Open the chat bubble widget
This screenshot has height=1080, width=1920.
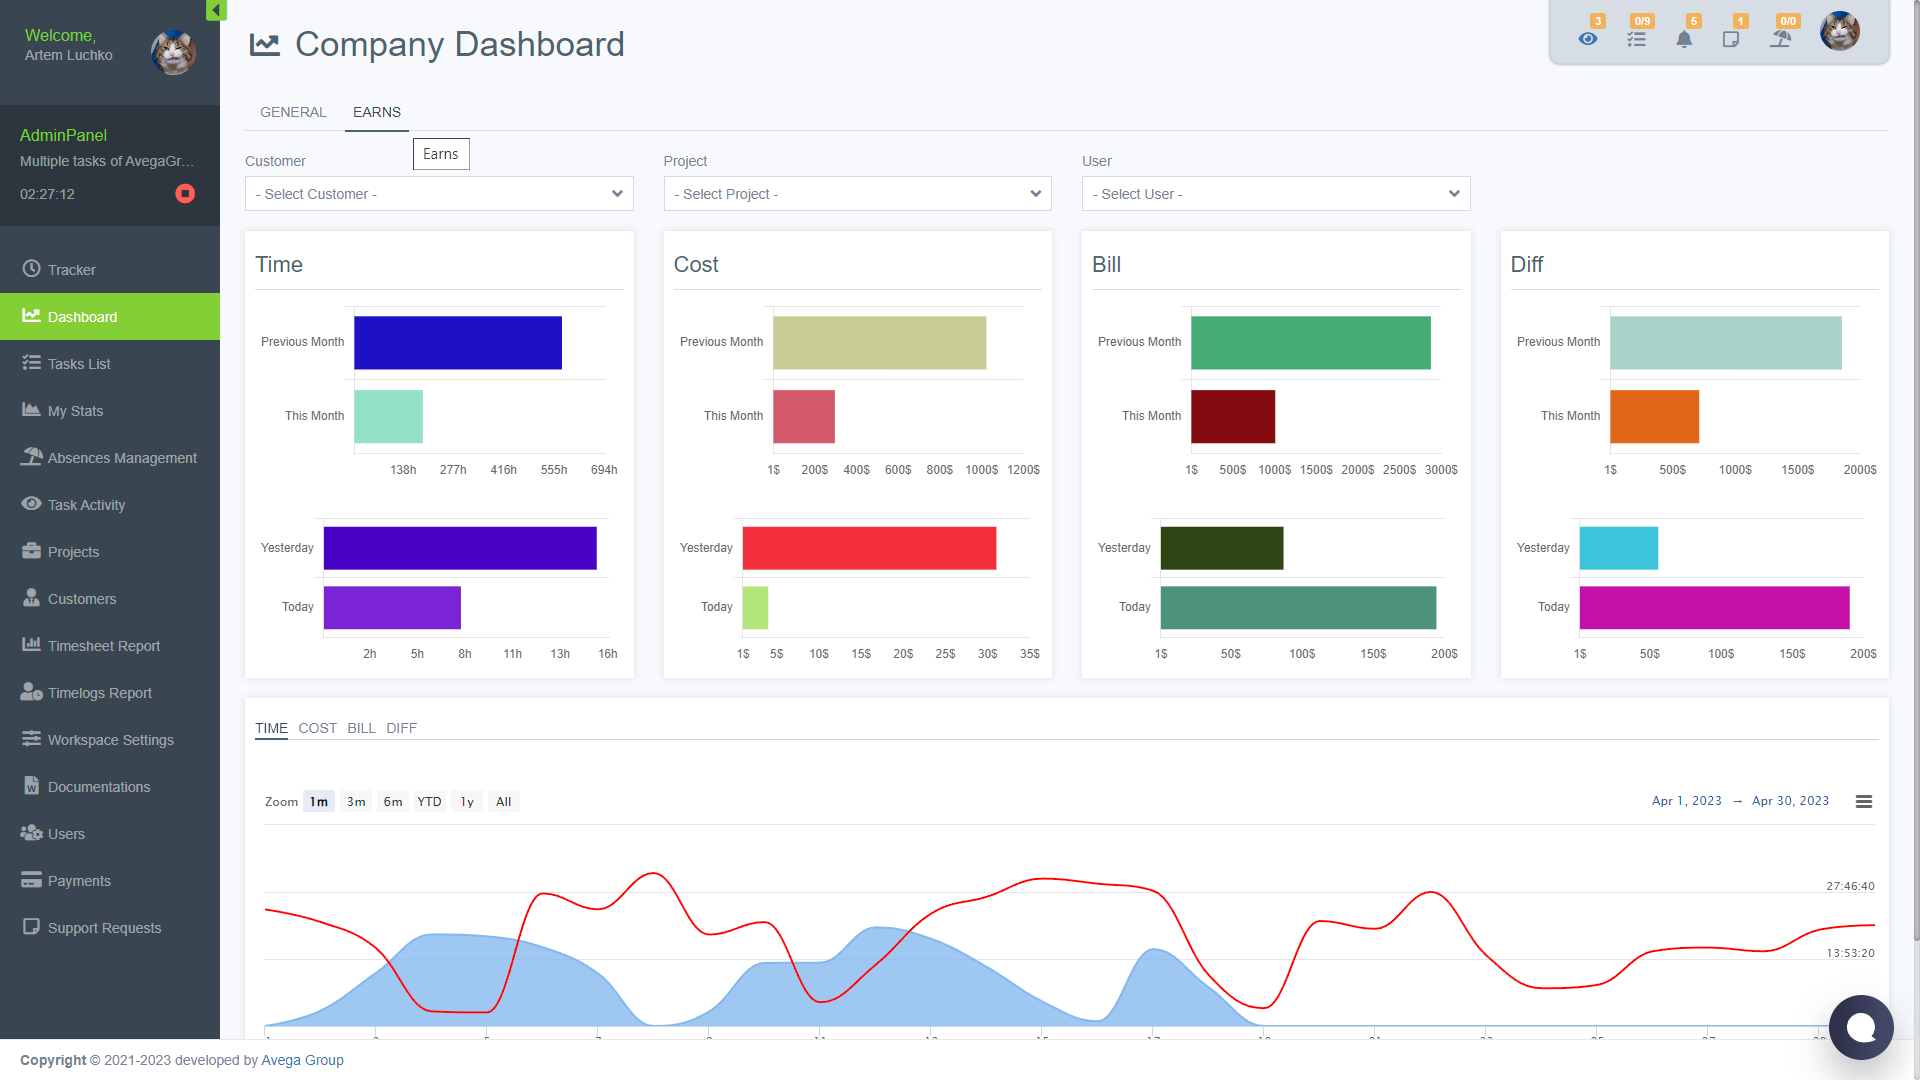coord(1861,1027)
